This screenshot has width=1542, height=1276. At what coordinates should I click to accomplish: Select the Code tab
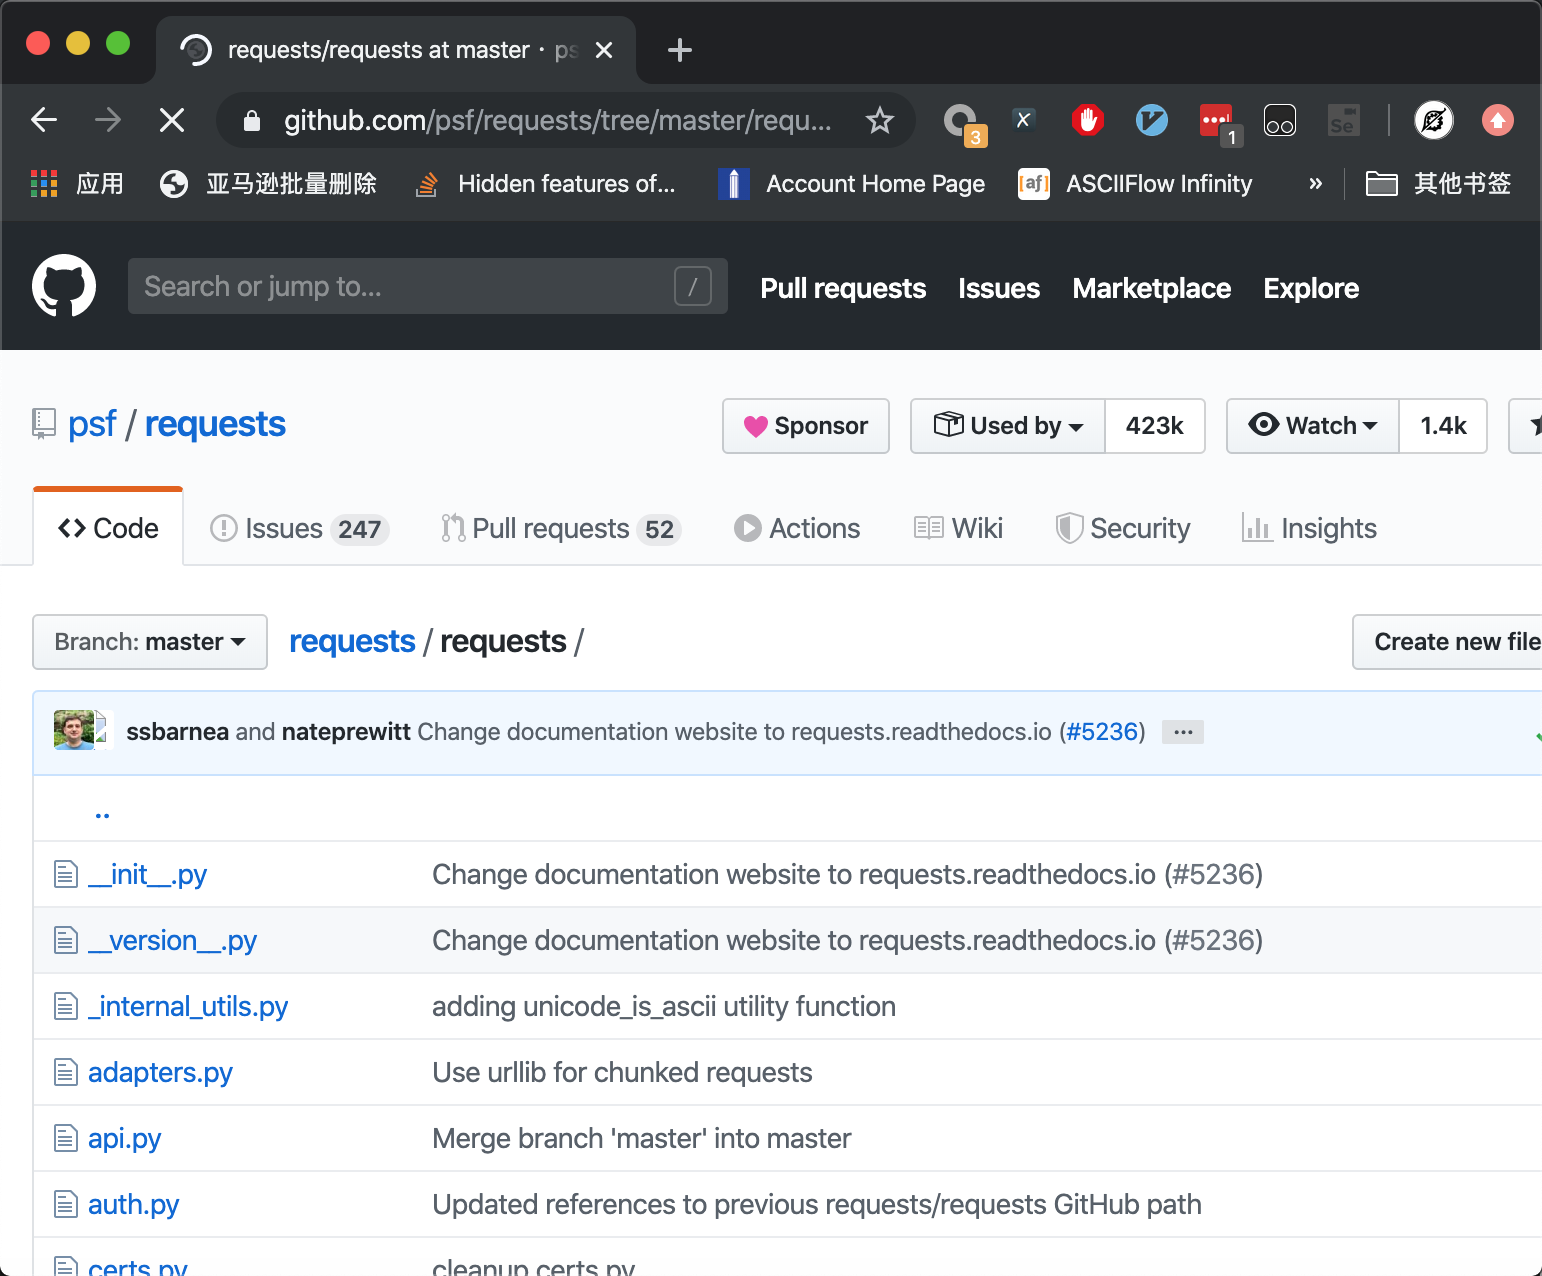pyautogui.click(x=108, y=528)
